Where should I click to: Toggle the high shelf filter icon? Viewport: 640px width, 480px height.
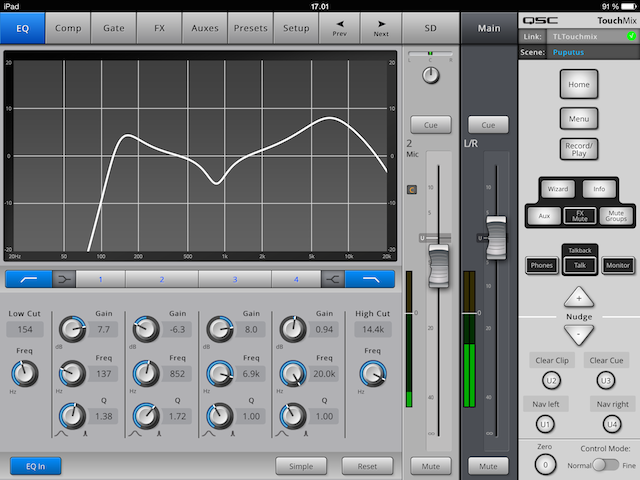tap(333, 279)
